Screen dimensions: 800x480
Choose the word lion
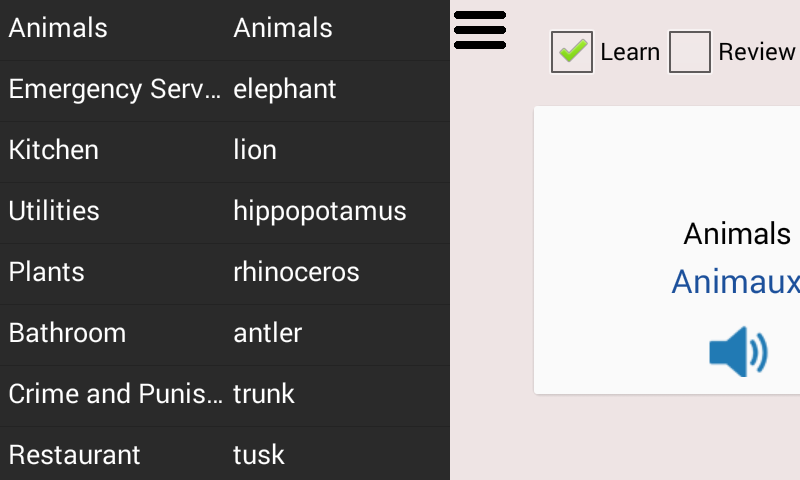click(255, 151)
